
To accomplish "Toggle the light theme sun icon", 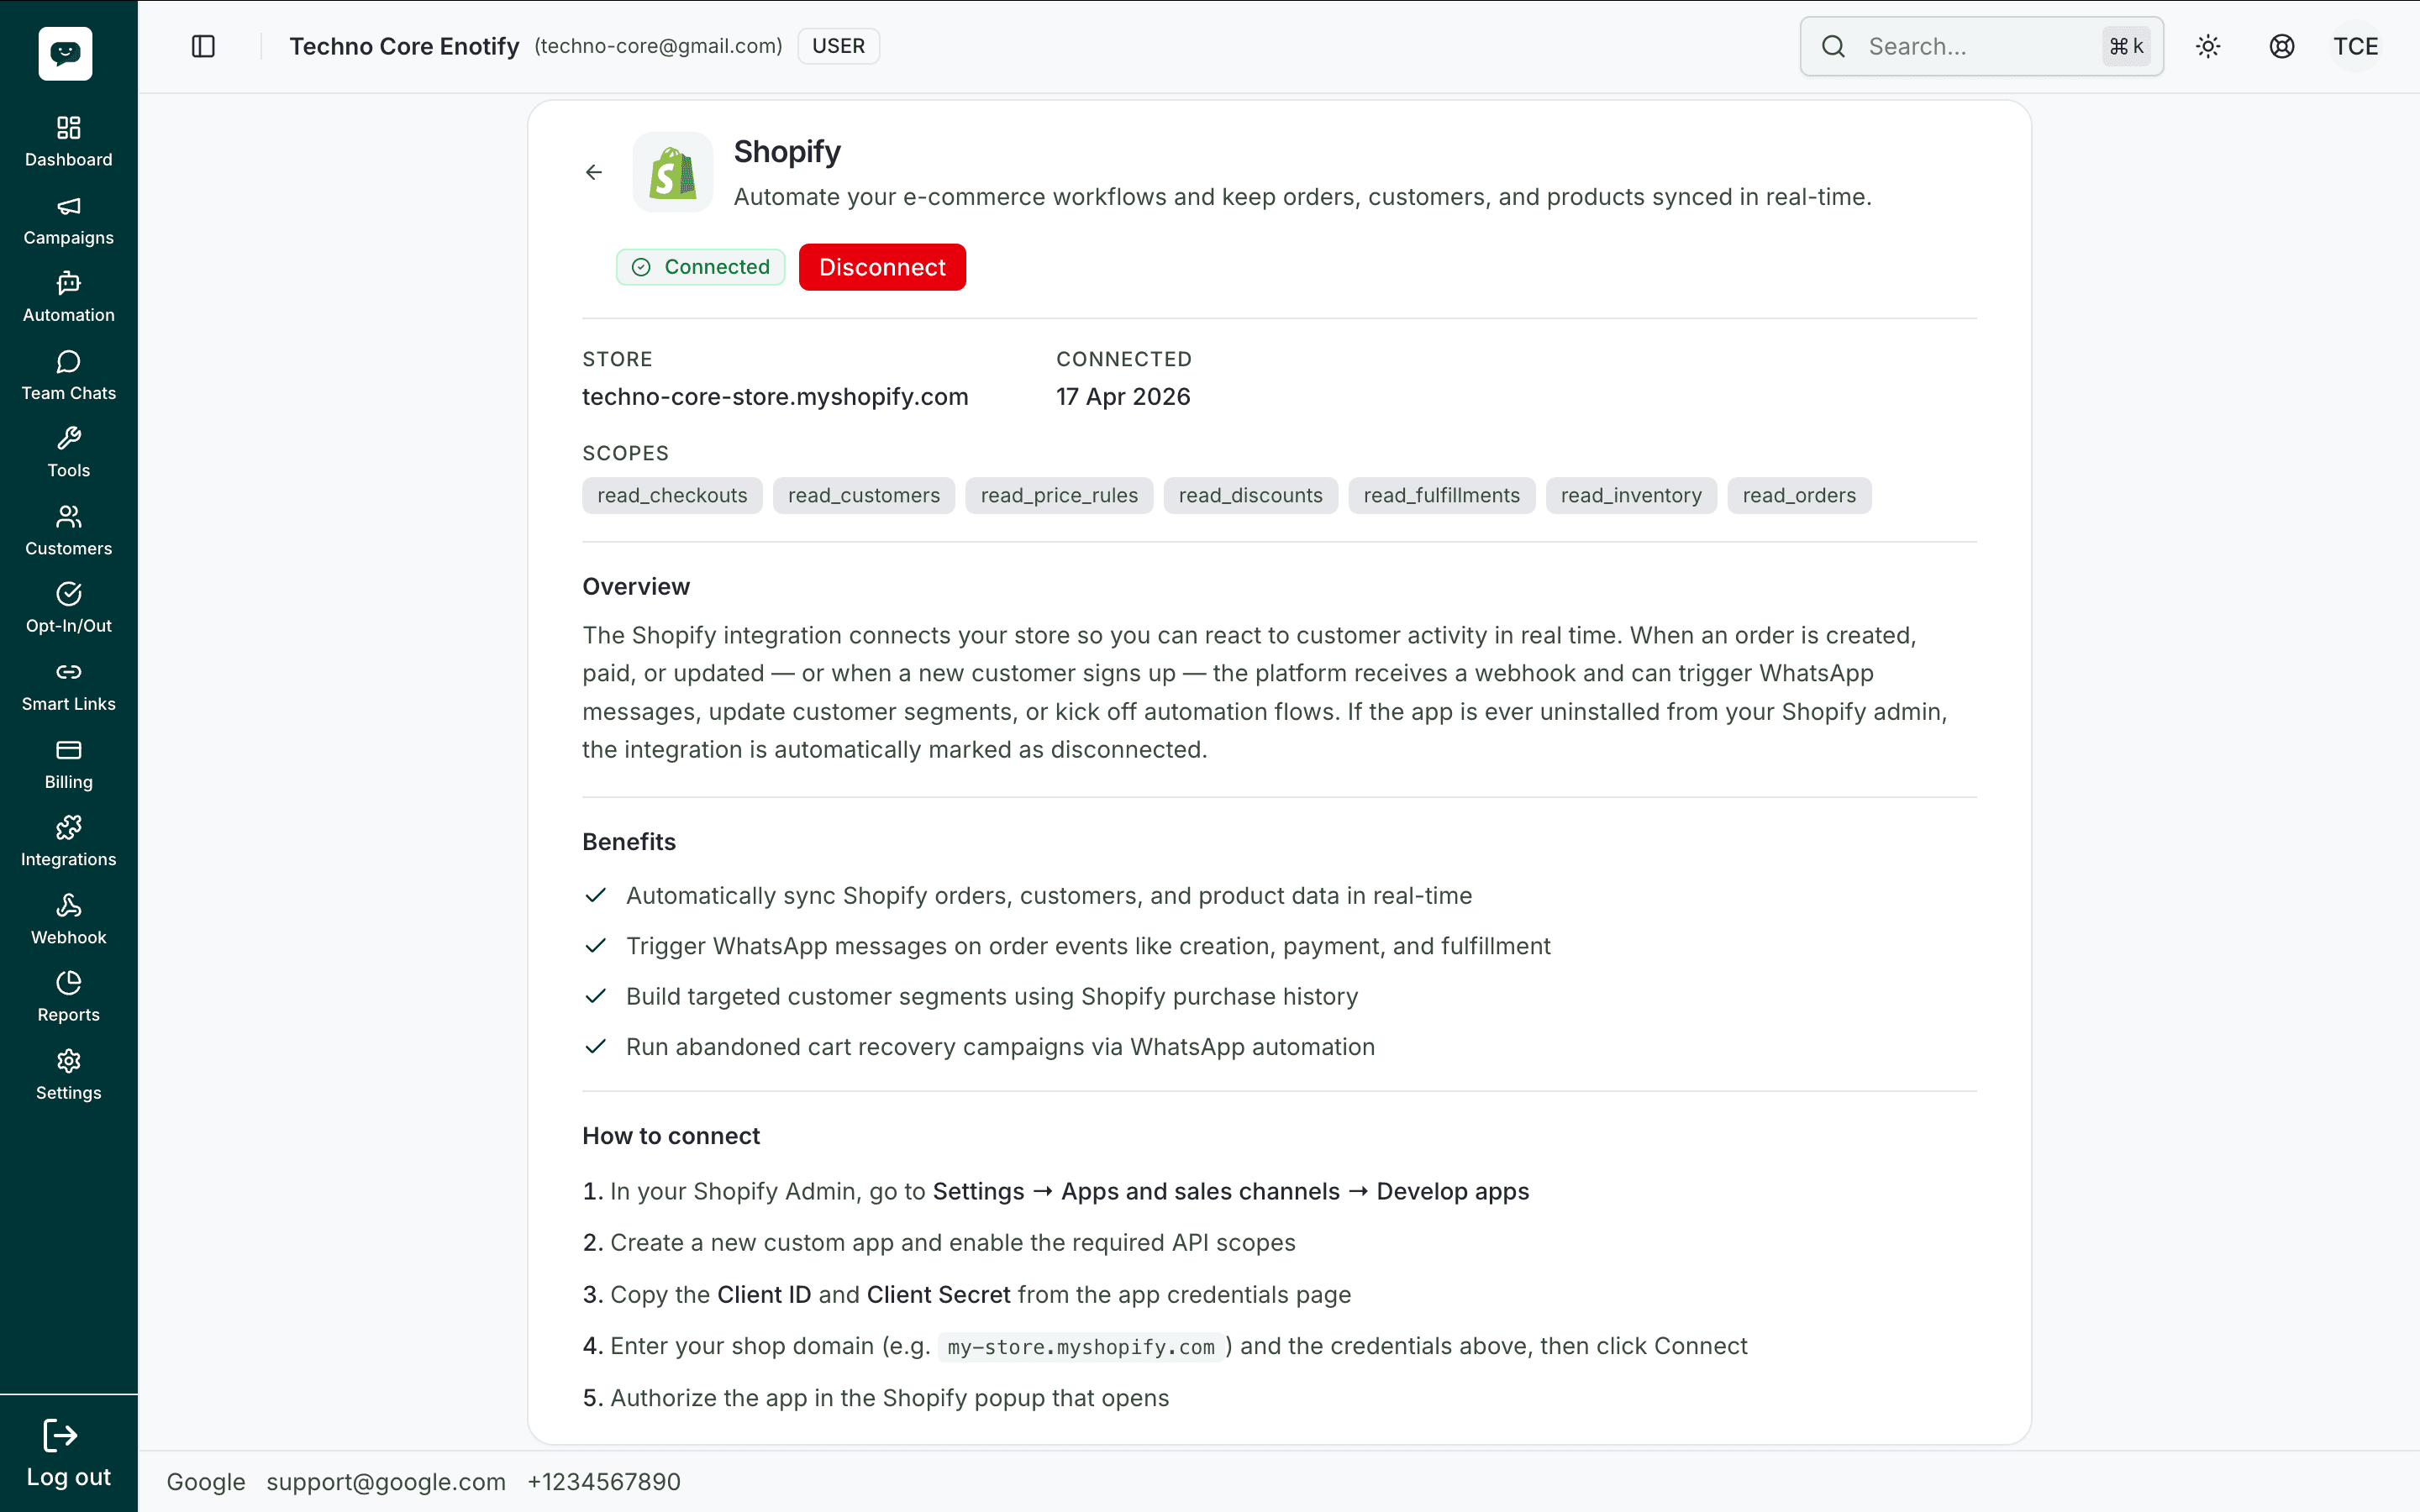I will (2208, 46).
